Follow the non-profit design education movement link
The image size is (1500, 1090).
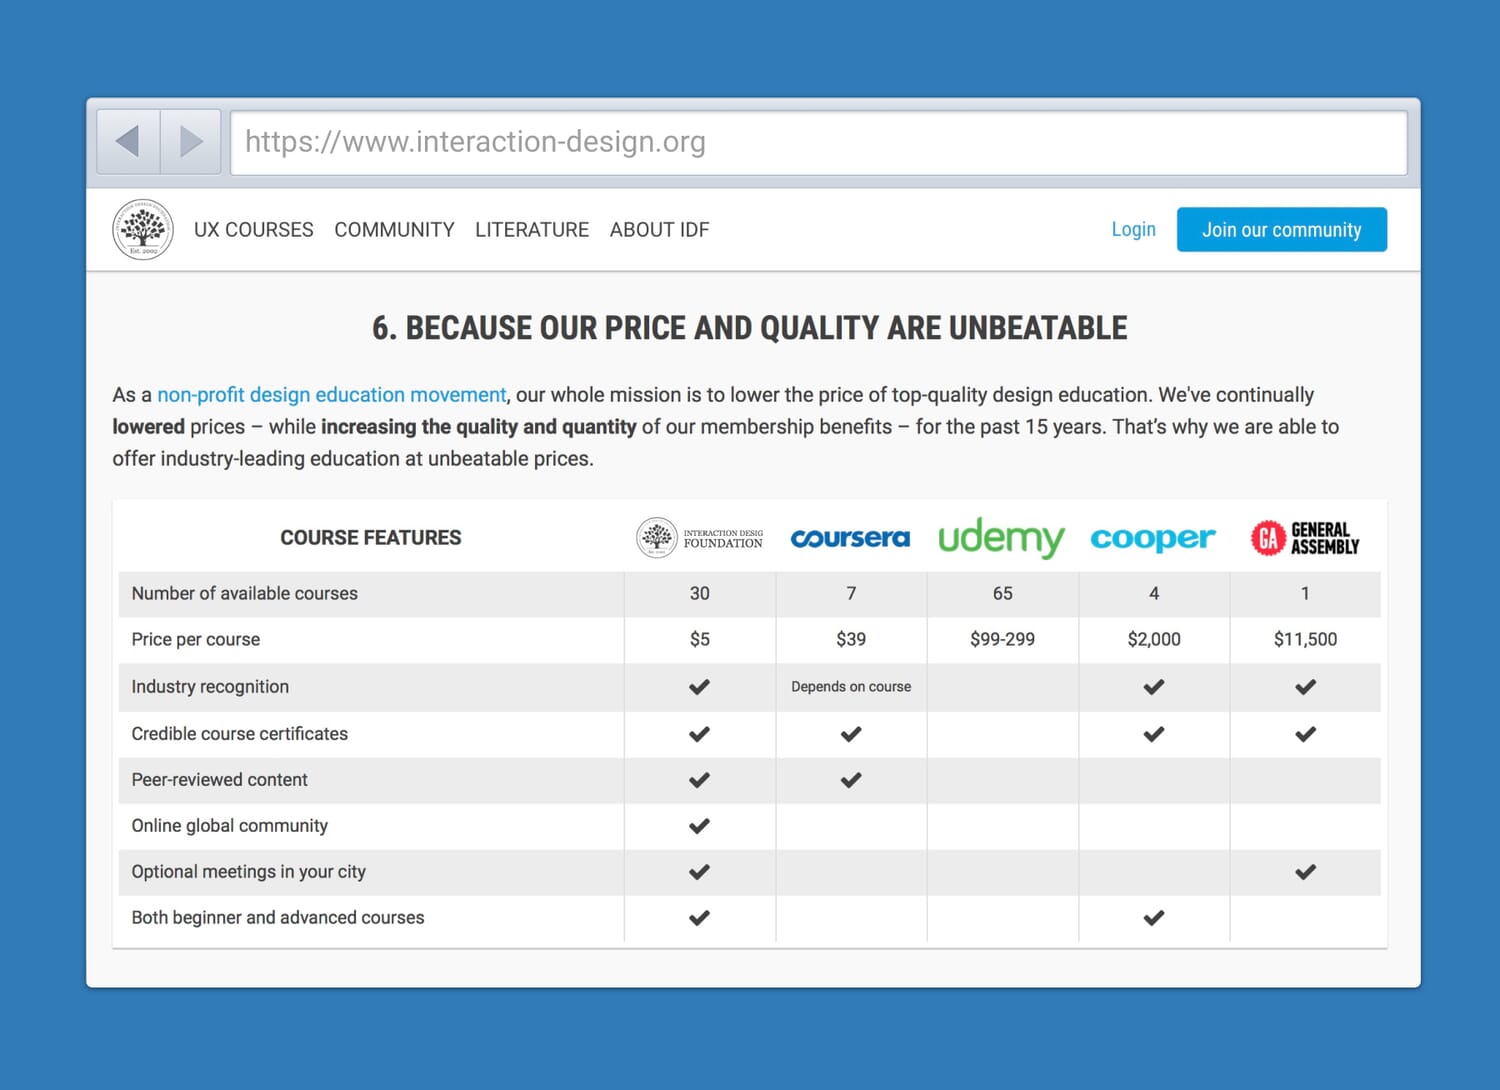[333, 394]
